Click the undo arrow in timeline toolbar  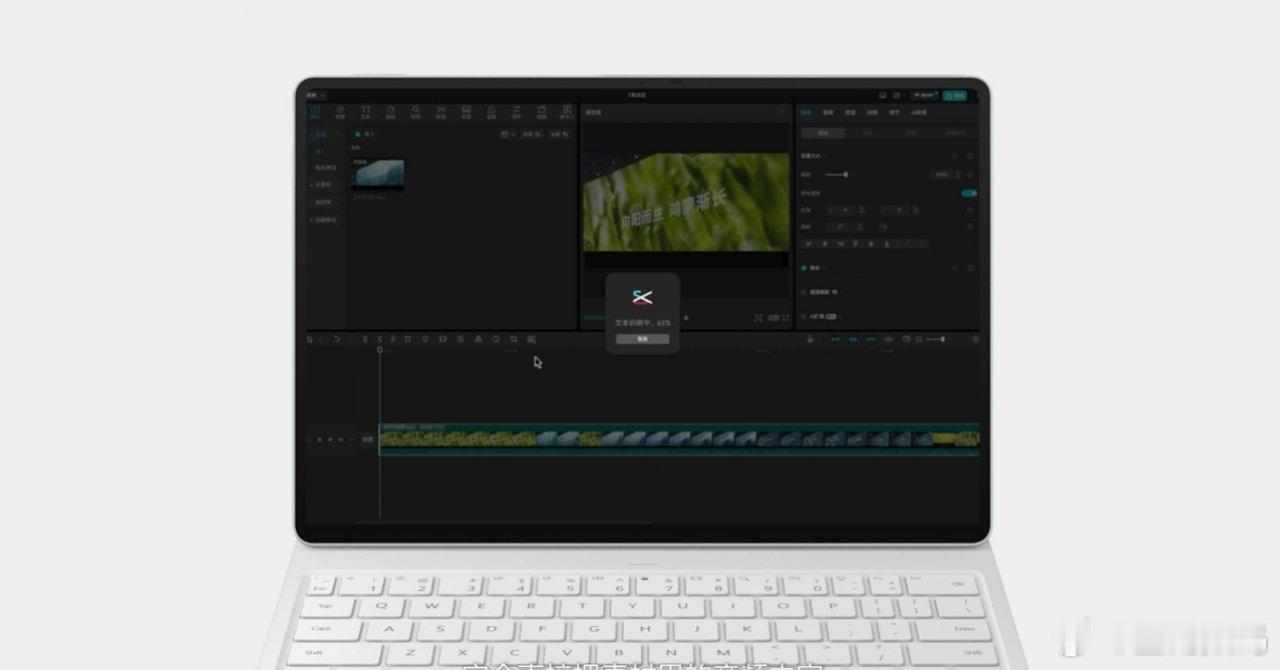(x=336, y=339)
